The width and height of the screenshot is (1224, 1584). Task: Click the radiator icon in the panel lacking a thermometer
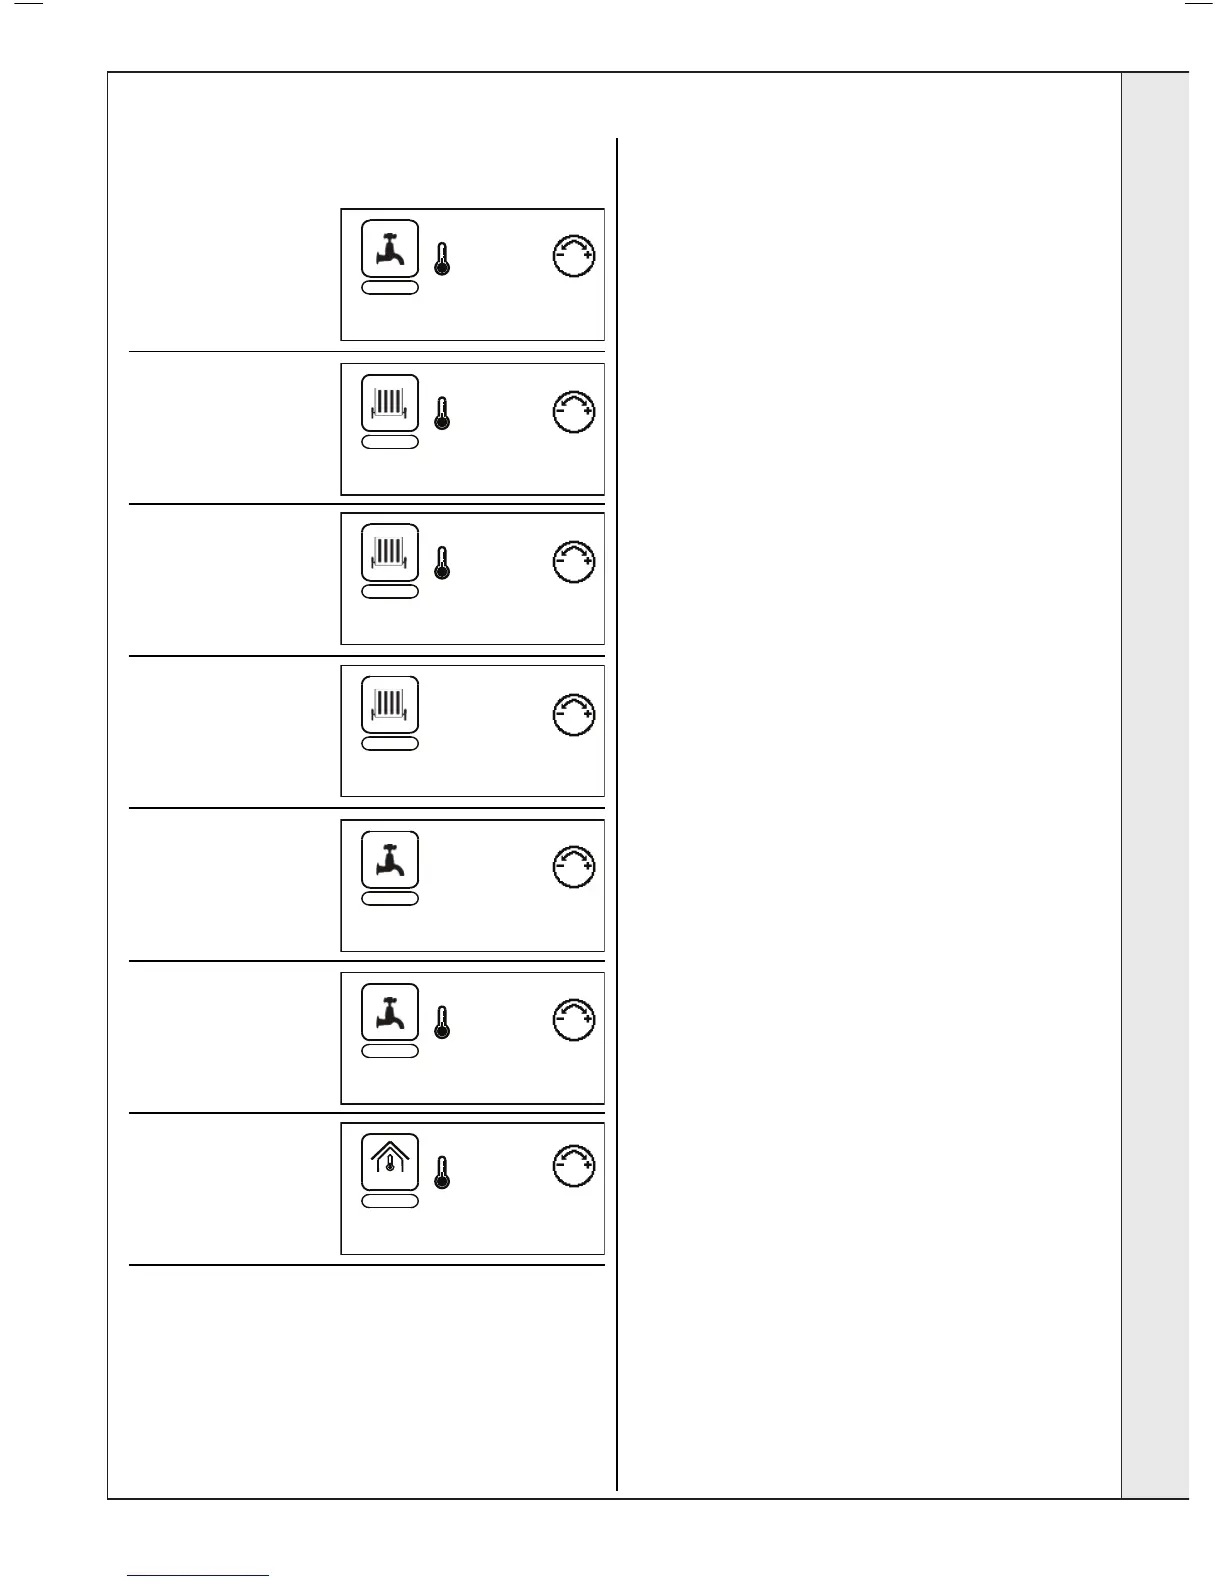[390, 705]
